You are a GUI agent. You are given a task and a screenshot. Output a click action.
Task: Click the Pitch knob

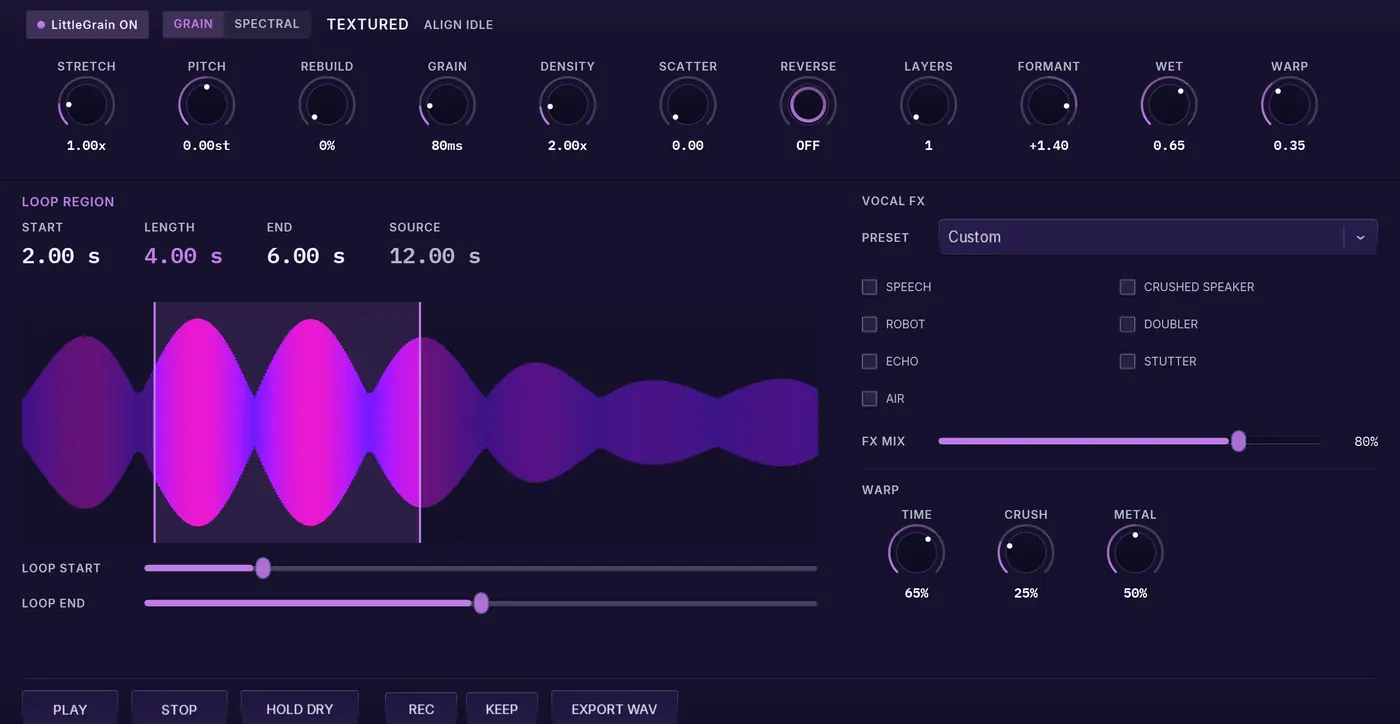[207, 105]
